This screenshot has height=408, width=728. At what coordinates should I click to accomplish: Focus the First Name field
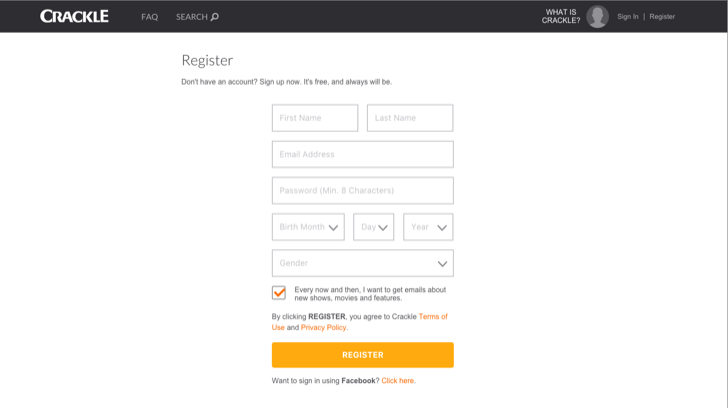point(315,118)
